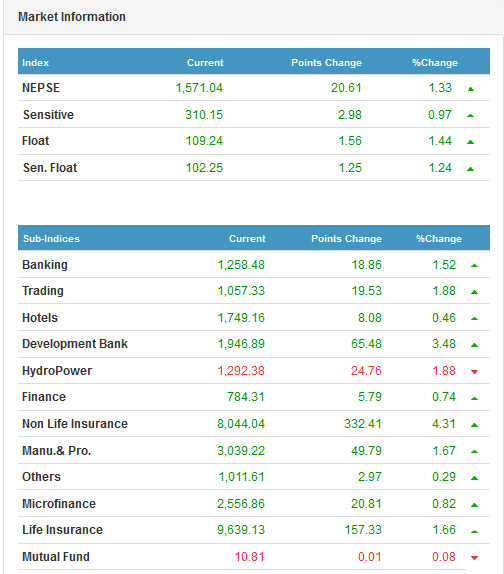Click Banking current value 1,258.48
Viewport: 504px width, 574px height.
pos(241,265)
